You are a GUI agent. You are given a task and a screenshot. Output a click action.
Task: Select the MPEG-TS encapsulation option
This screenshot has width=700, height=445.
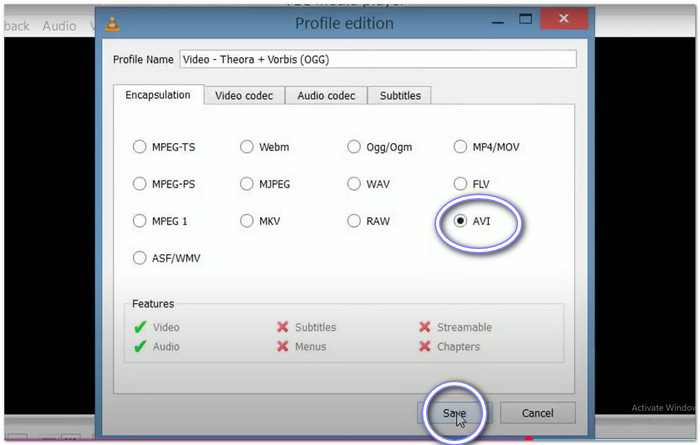click(x=140, y=147)
